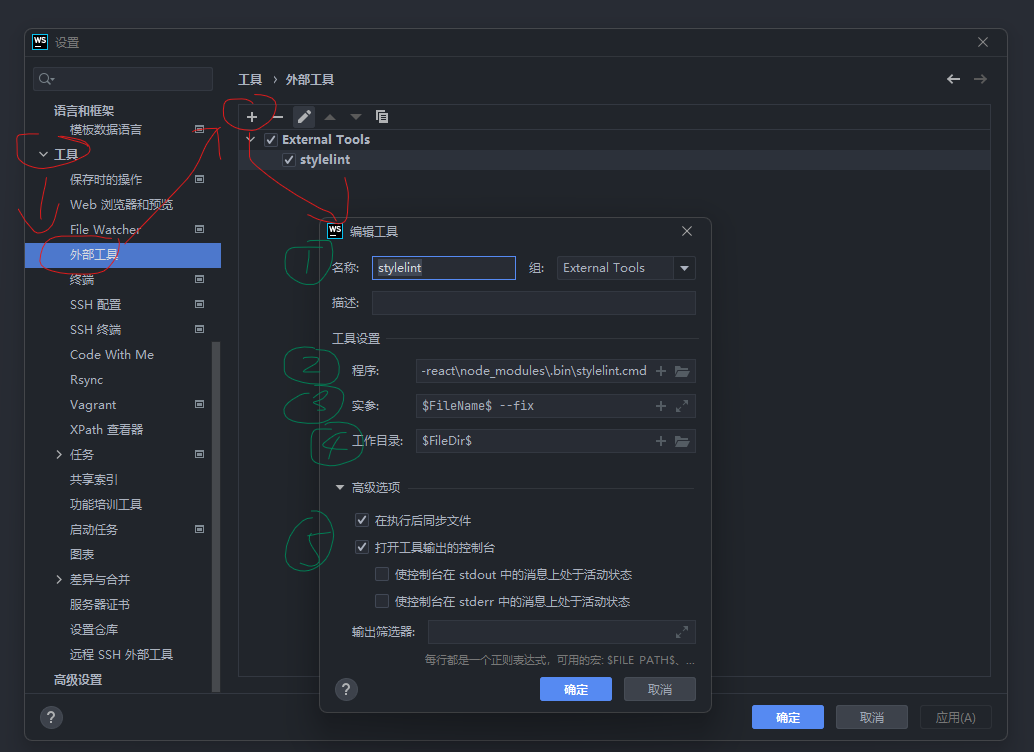Click 取消 in the edit tool dialog
Viewport: 1034px width, 752px height.
tap(659, 689)
